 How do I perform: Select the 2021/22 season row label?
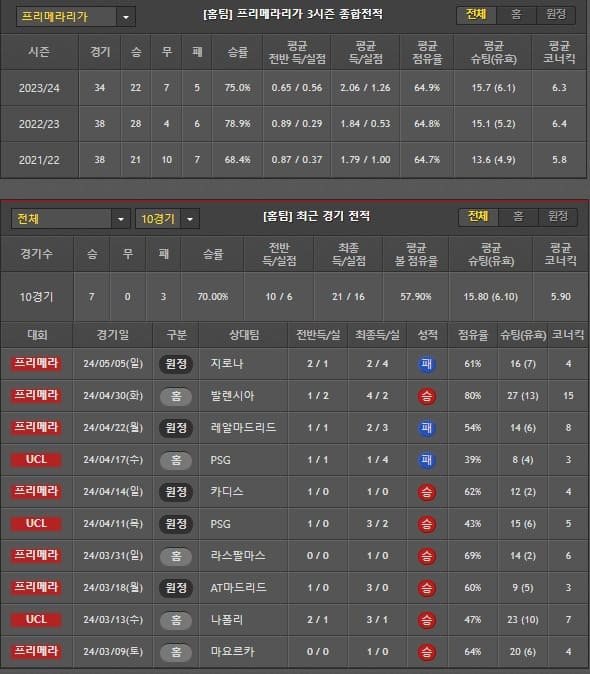pyautogui.click(x=39, y=160)
